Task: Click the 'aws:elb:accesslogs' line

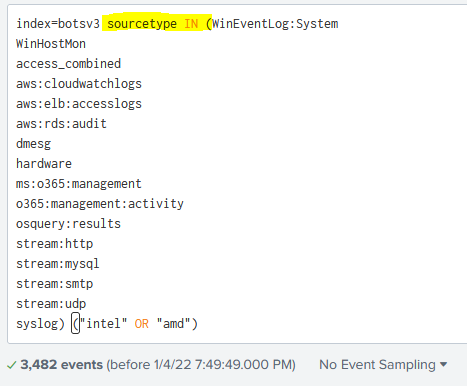Action: pos(79,104)
